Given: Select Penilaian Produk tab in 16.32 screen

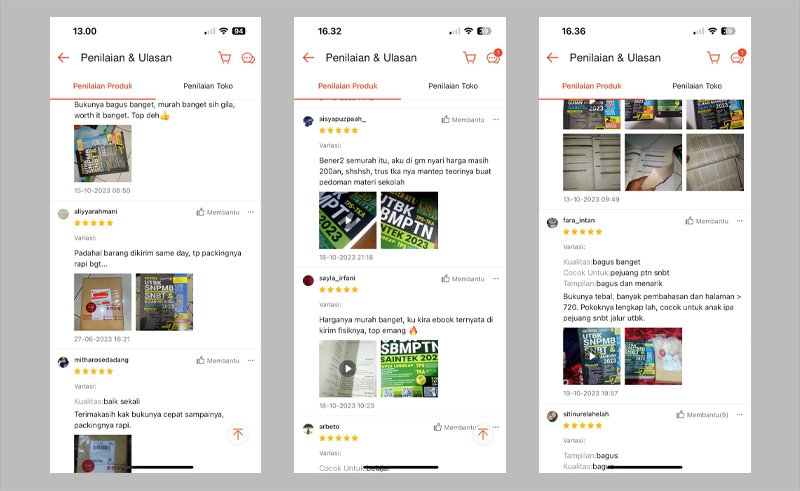Looking at the screenshot, I should pyautogui.click(x=348, y=86).
